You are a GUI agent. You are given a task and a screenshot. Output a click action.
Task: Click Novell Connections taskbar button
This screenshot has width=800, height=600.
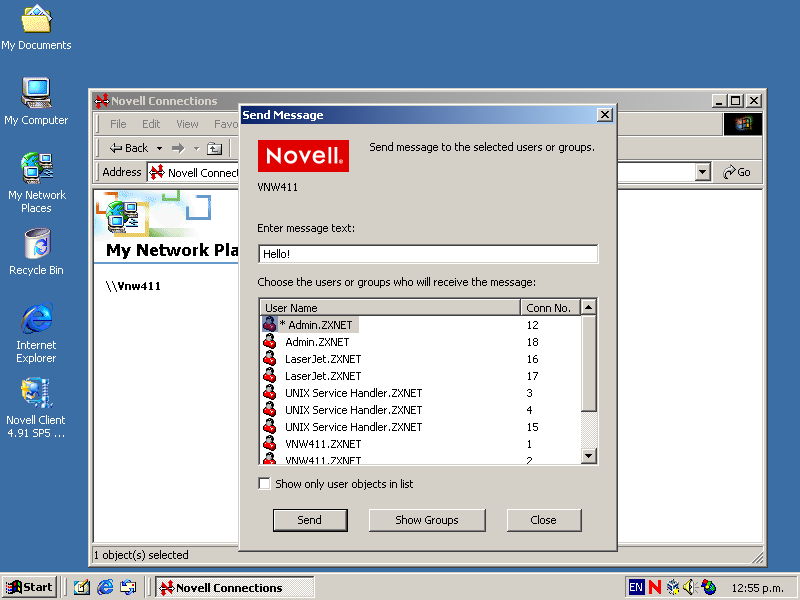click(x=235, y=588)
